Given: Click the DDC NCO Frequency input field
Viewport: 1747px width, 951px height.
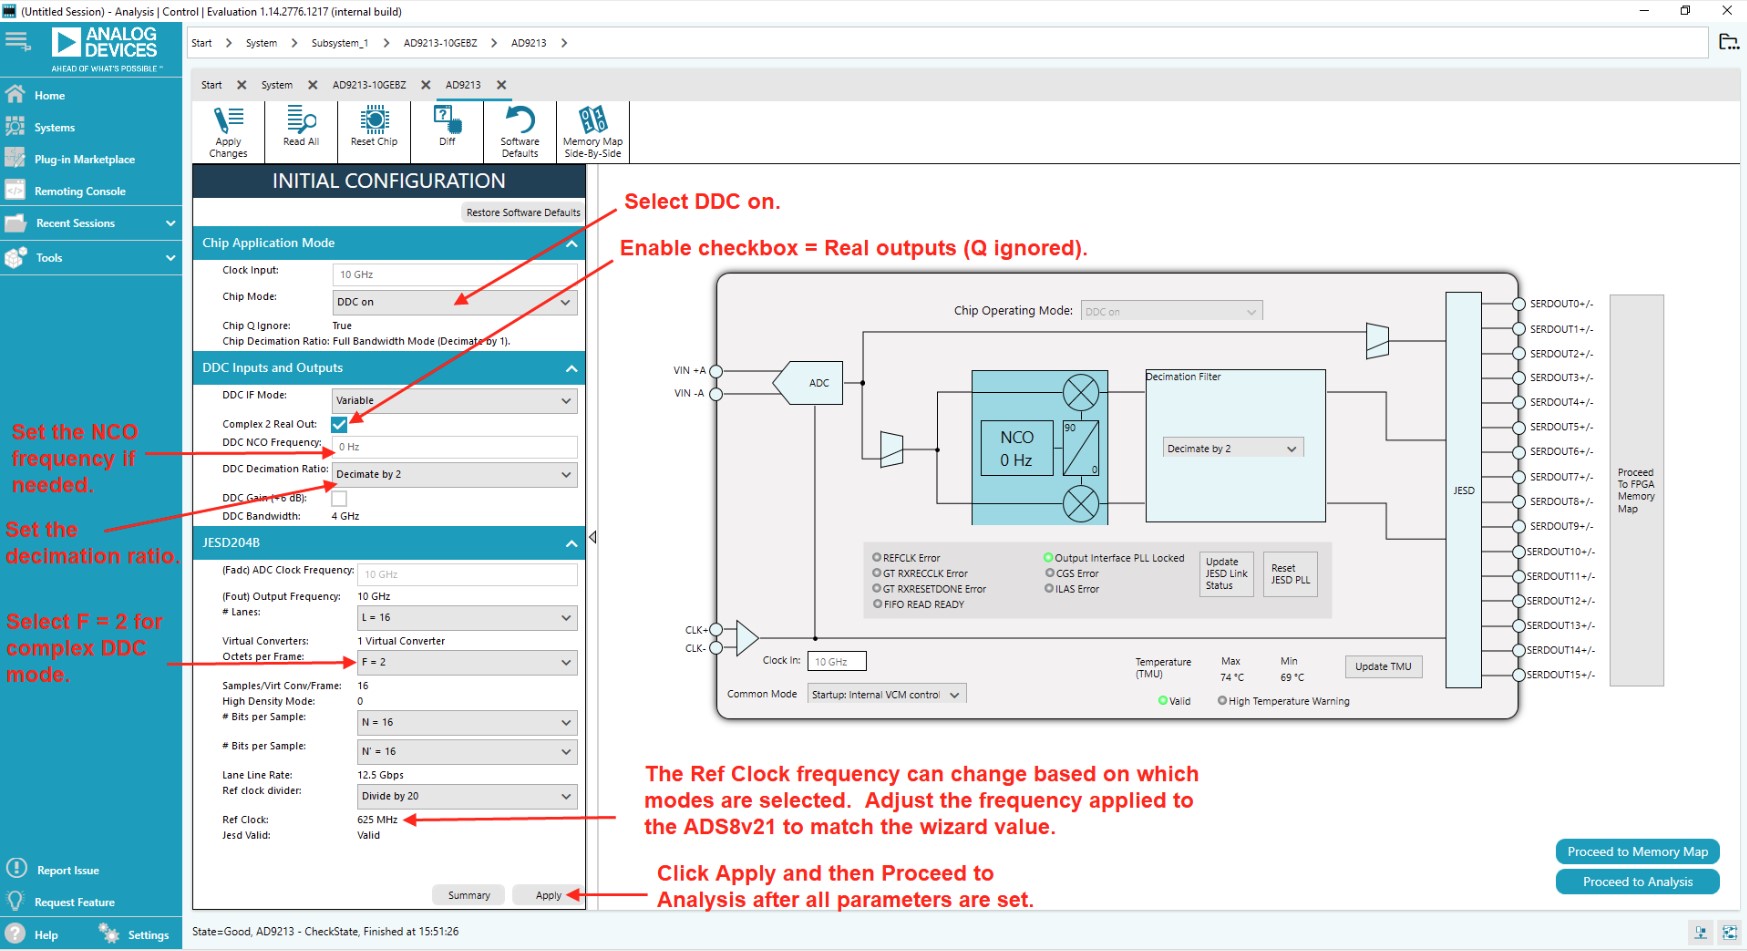Looking at the screenshot, I should [454, 446].
